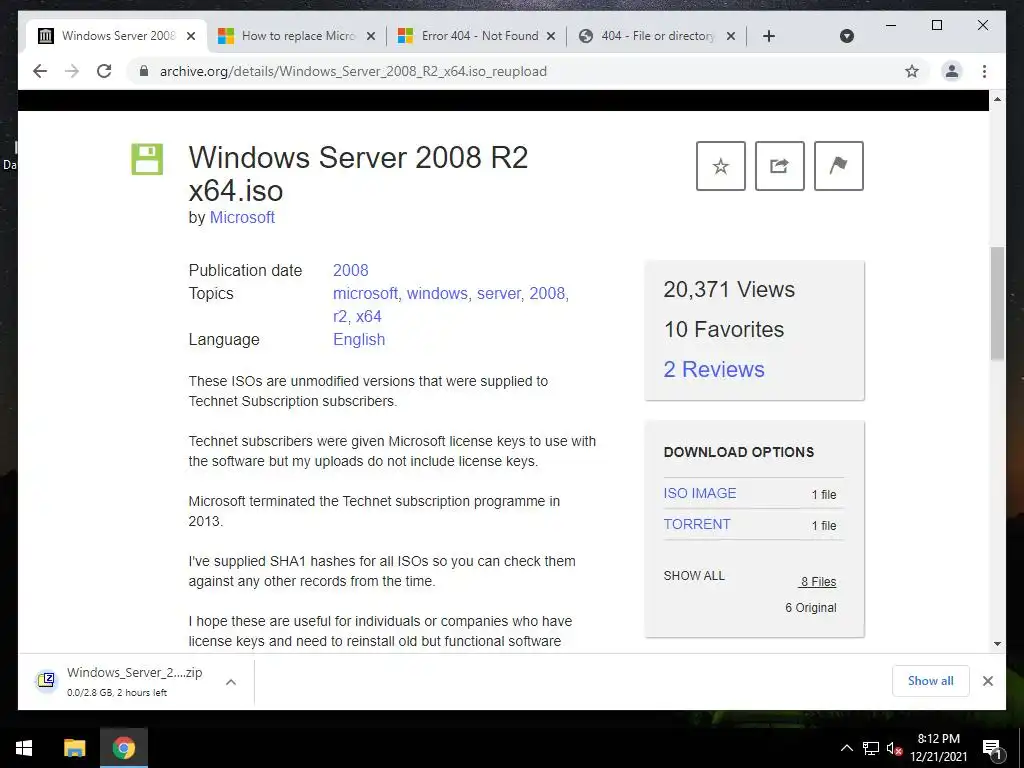
Task: Click the muted volume icon in tray
Action: click(x=894, y=748)
